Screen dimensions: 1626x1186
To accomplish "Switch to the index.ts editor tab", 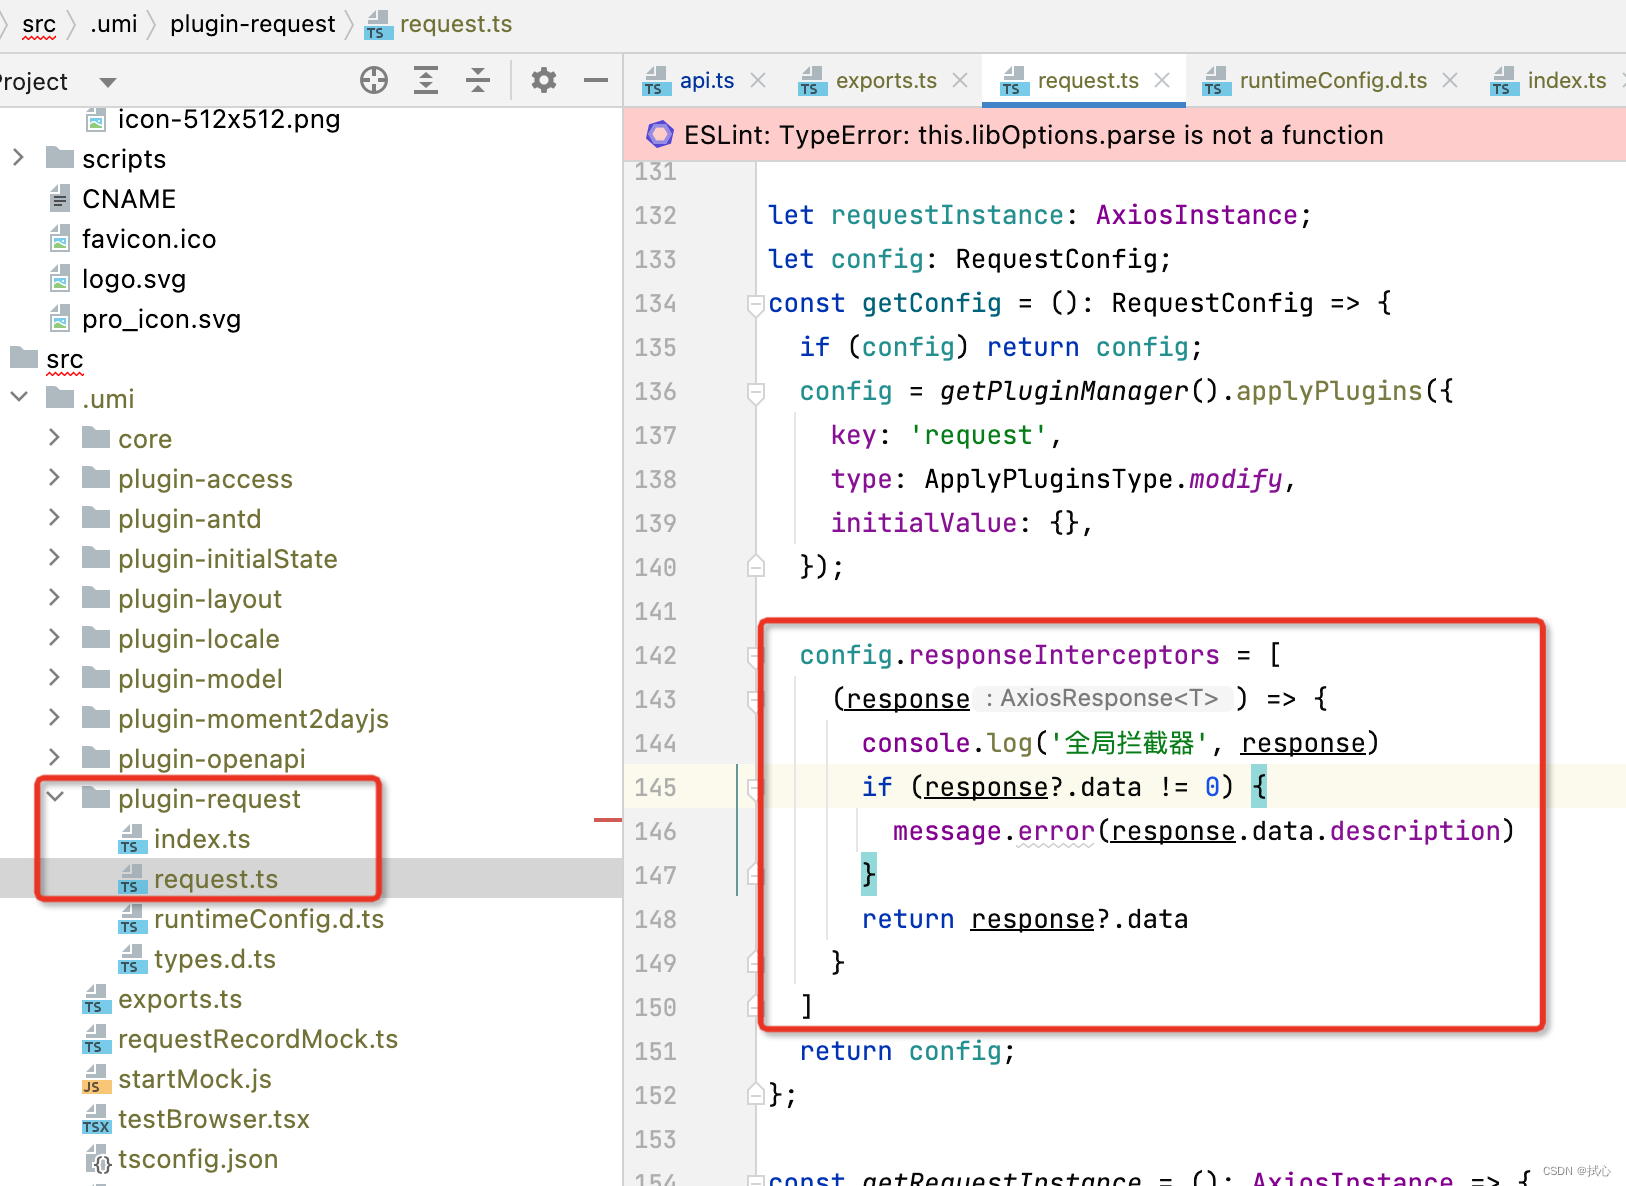I will (x=1567, y=80).
